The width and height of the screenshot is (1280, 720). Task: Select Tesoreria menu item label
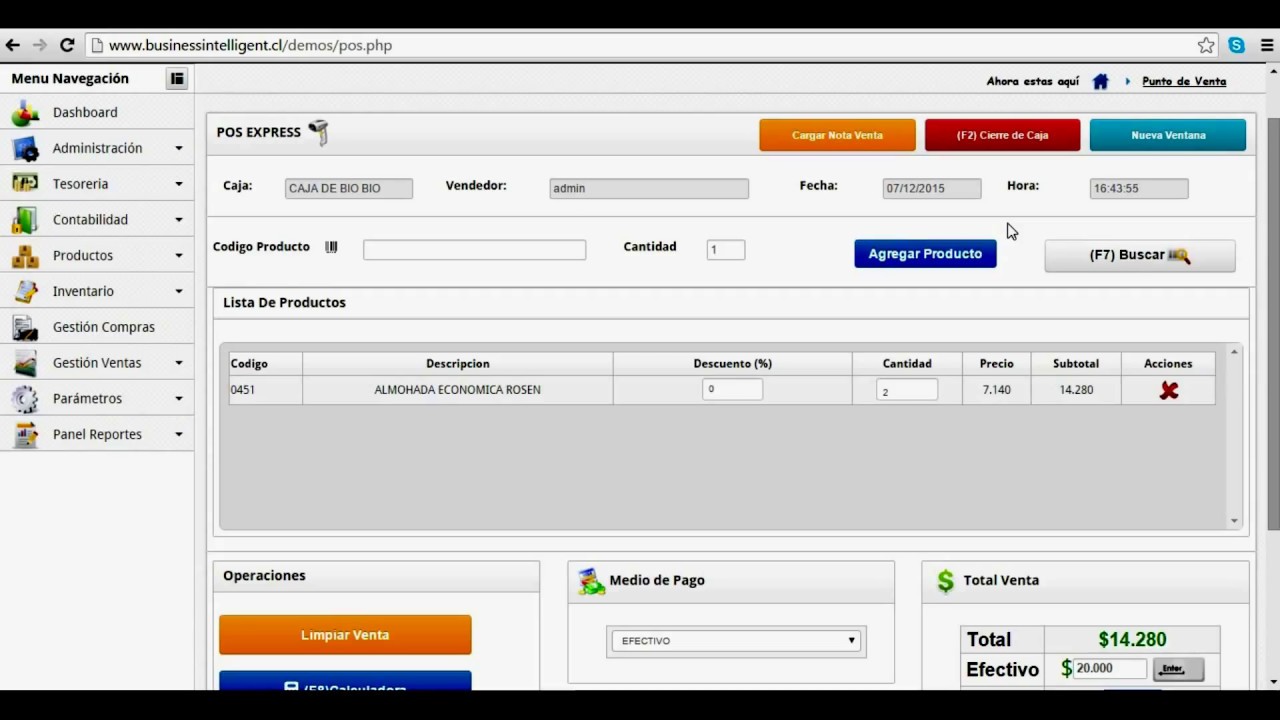pyautogui.click(x=80, y=184)
